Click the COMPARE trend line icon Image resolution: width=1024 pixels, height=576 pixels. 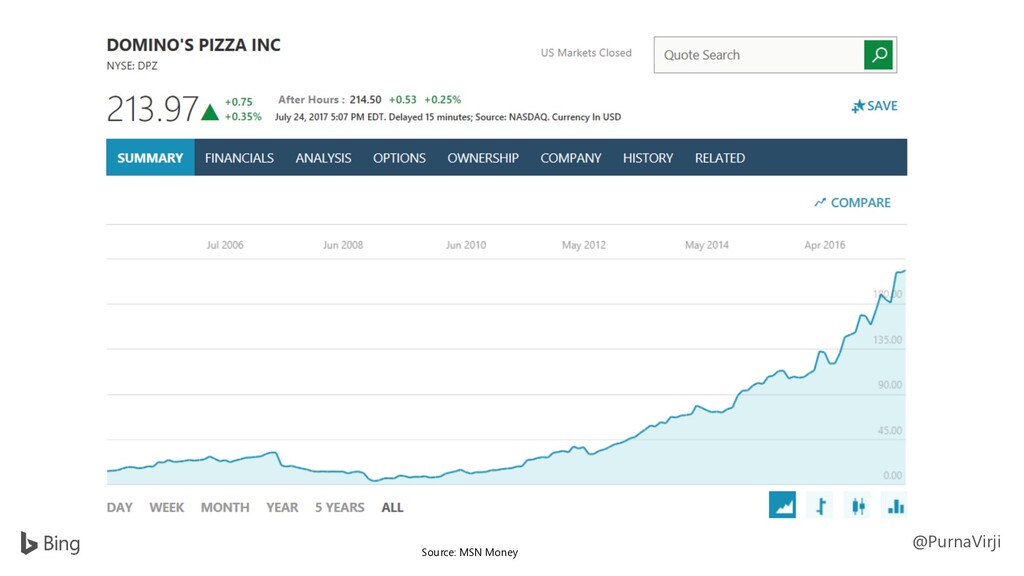[x=820, y=202]
